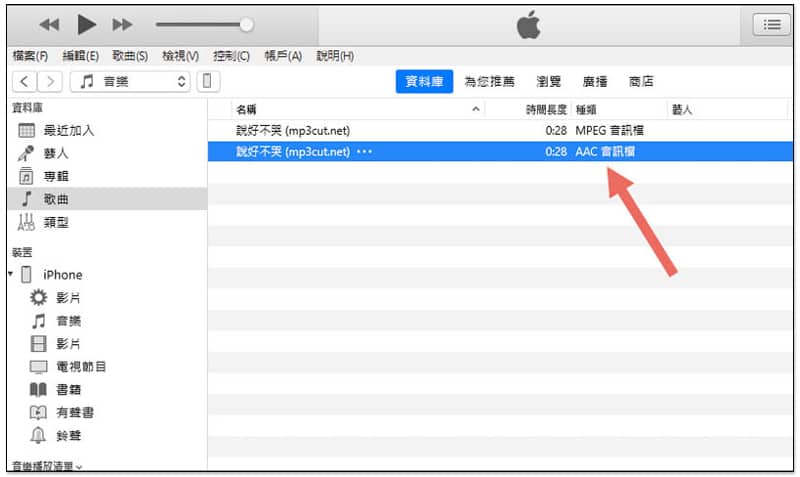The width and height of the screenshot is (800, 477).
Task: Open the 說明(H) menu
Action: point(335,56)
